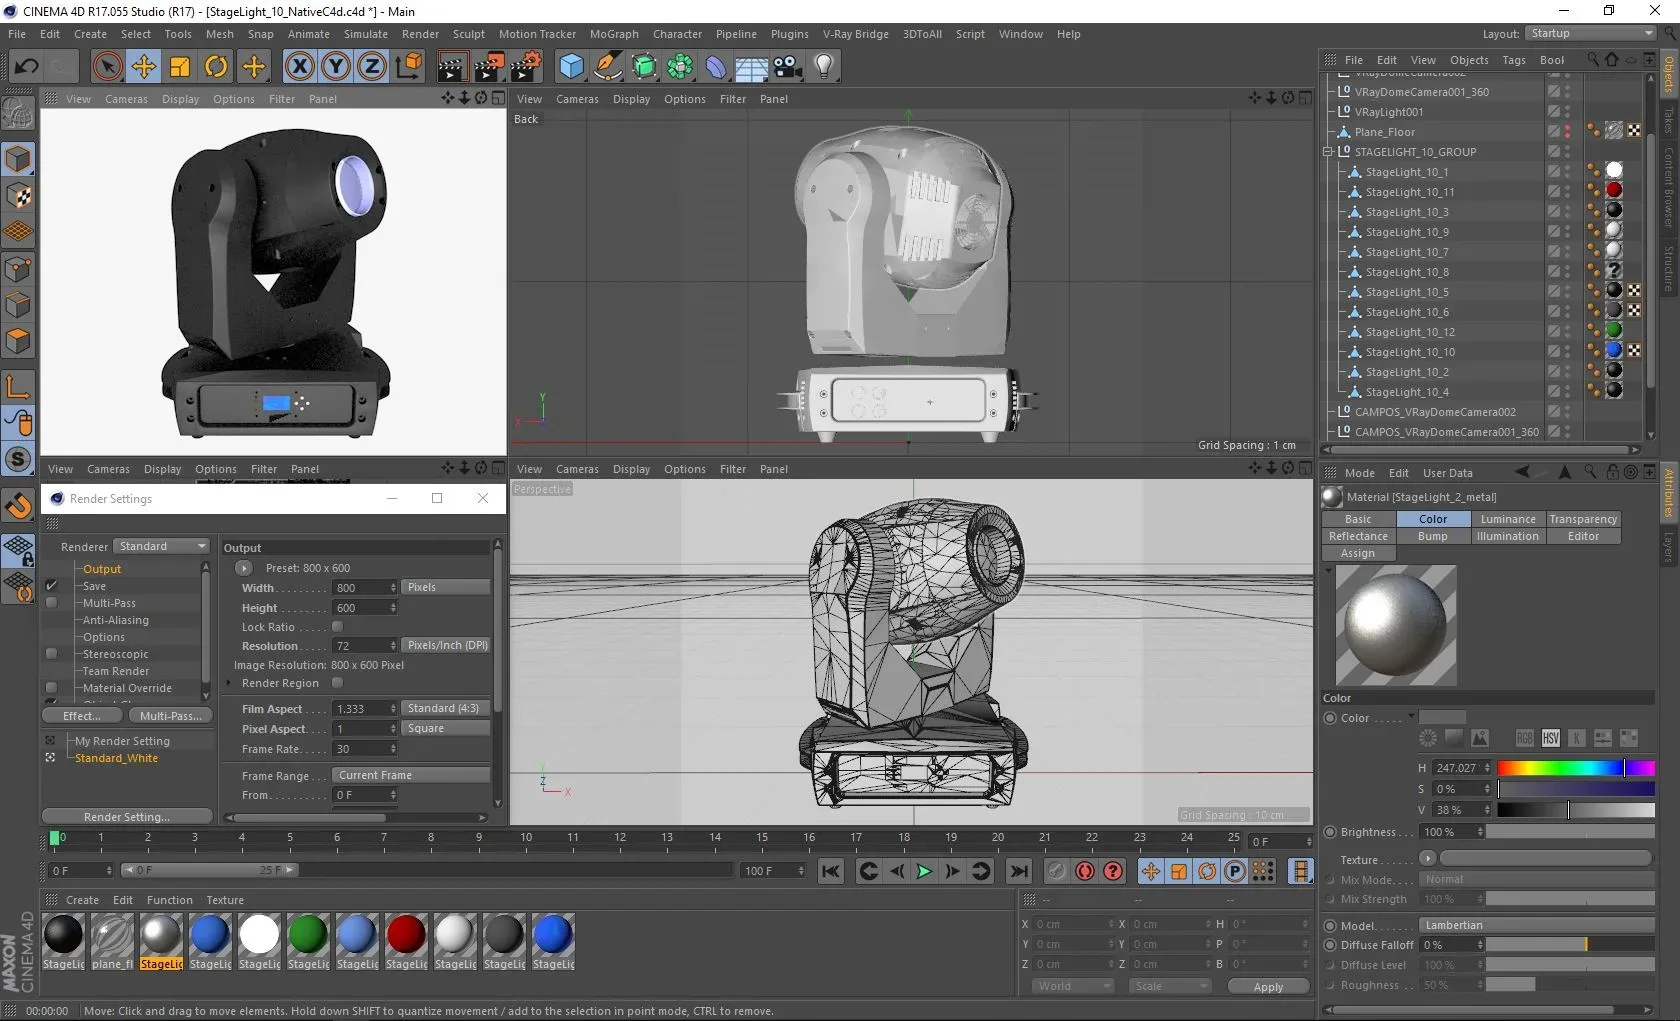Click the Apply button in coordinates panel
Screen dimensions: 1680x1021
click(x=1267, y=987)
